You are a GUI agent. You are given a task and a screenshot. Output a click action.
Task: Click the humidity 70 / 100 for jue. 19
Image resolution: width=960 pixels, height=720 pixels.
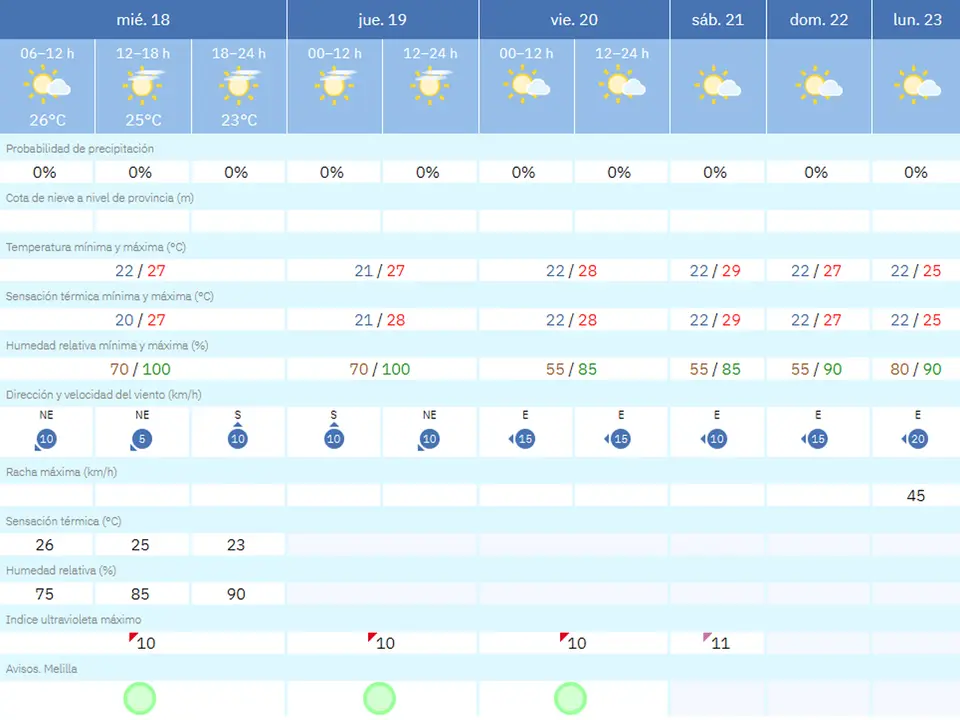(380, 369)
